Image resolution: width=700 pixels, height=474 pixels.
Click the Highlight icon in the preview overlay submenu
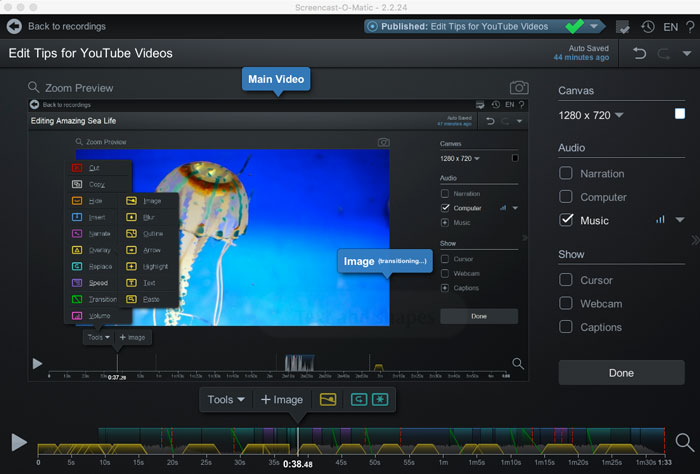click(x=131, y=266)
